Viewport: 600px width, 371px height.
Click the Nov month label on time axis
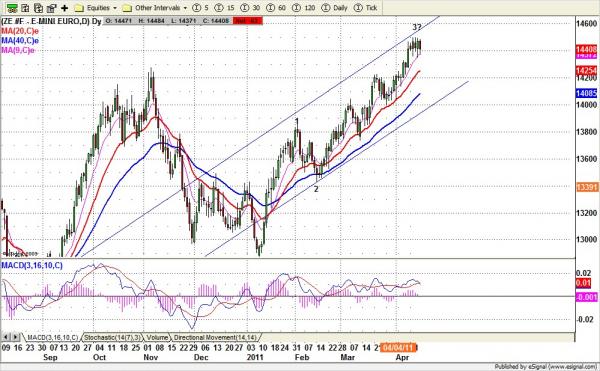click(151, 357)
